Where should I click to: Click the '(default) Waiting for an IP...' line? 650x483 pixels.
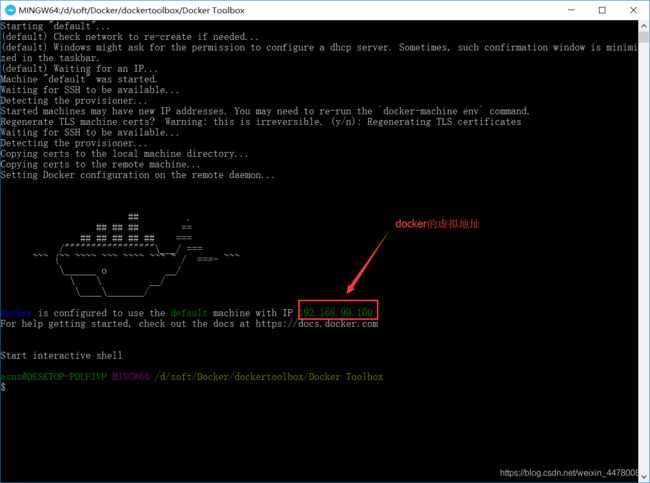79,68
